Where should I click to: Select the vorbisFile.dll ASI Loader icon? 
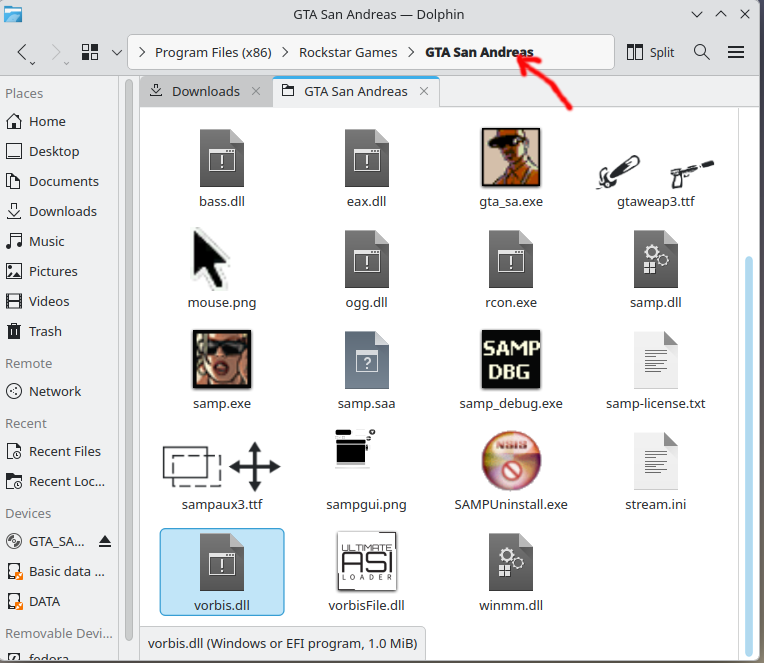366,561
